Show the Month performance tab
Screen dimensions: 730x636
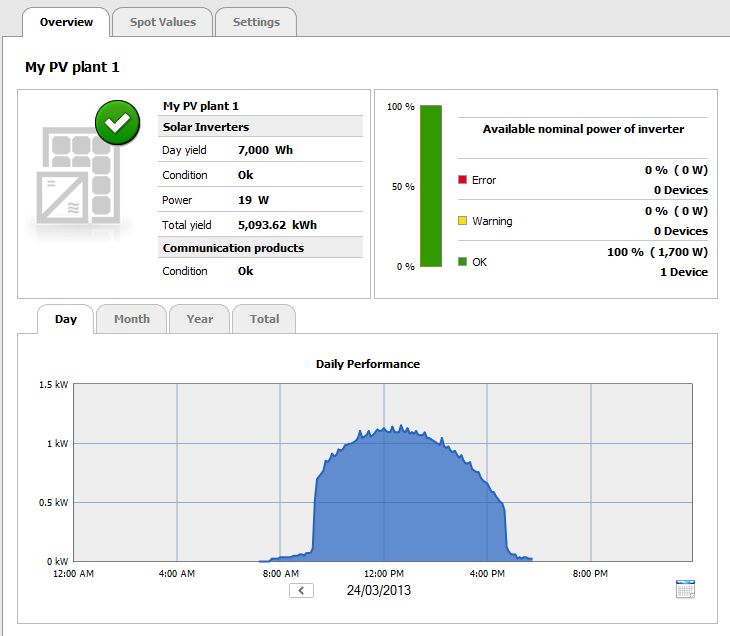click(132, 319)
